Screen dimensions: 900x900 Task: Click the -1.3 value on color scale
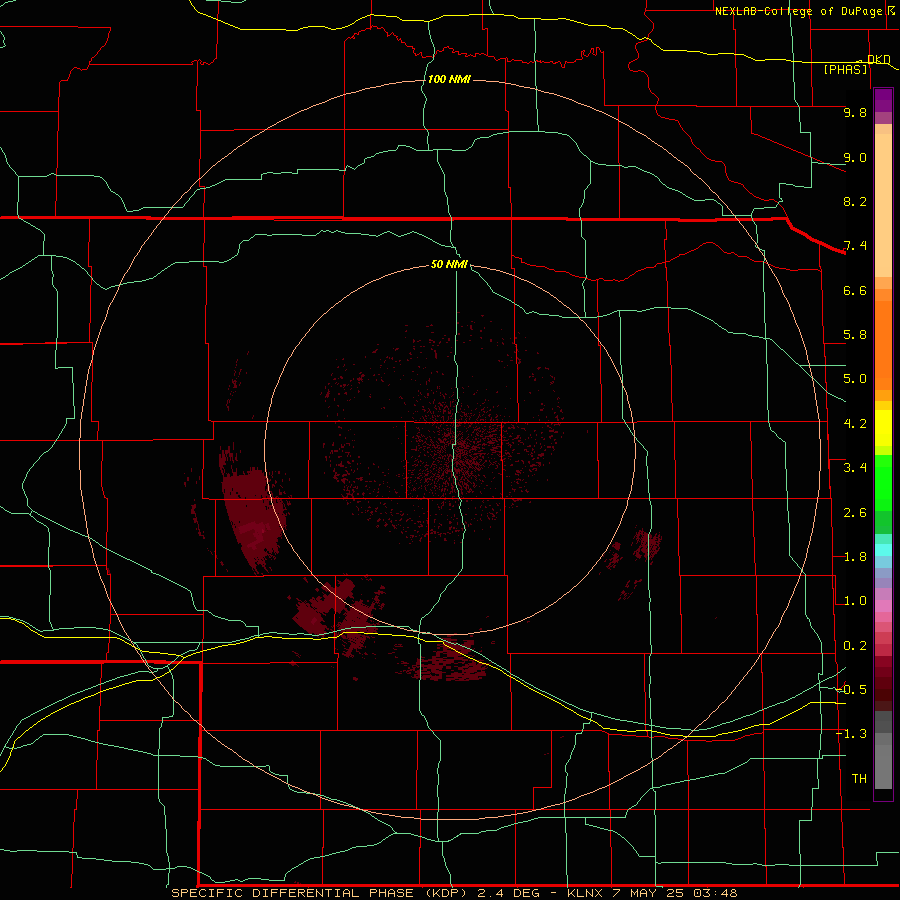(852, 734)
